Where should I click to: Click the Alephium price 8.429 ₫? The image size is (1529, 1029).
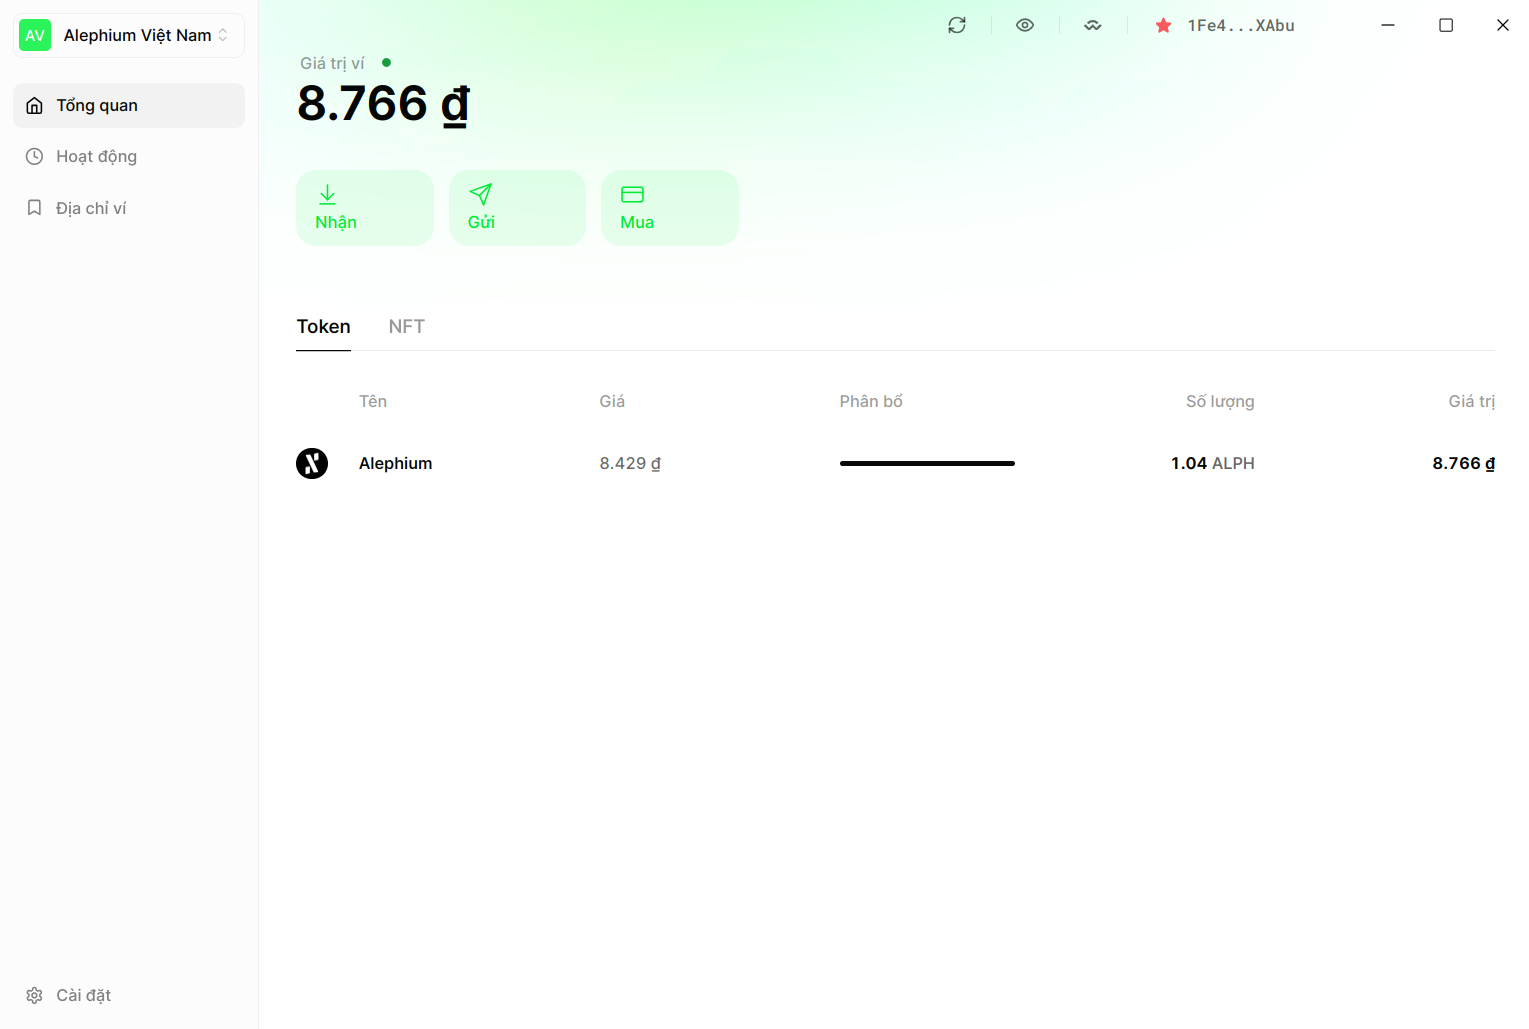pos(630,463)
